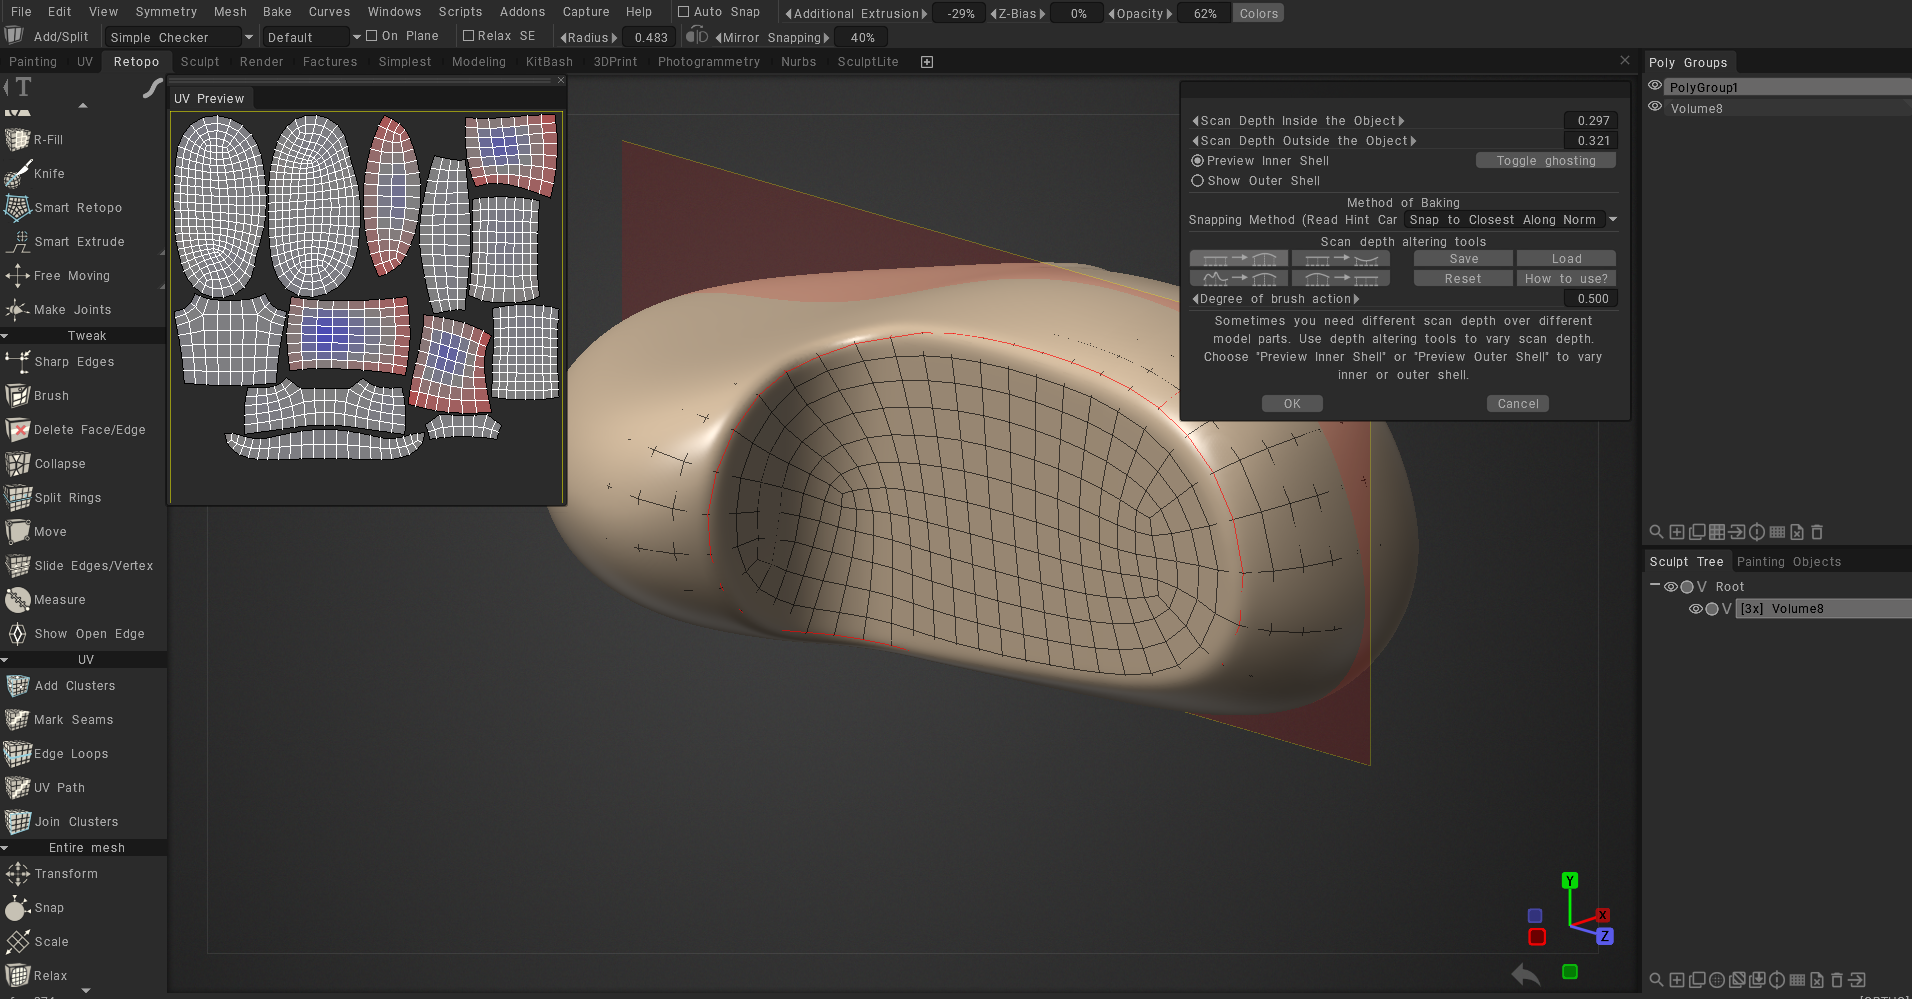This screenshot has height=999, width=1912.
Task: Select Volume8 in the Sculpt Tree
Action: [1797, 609]
